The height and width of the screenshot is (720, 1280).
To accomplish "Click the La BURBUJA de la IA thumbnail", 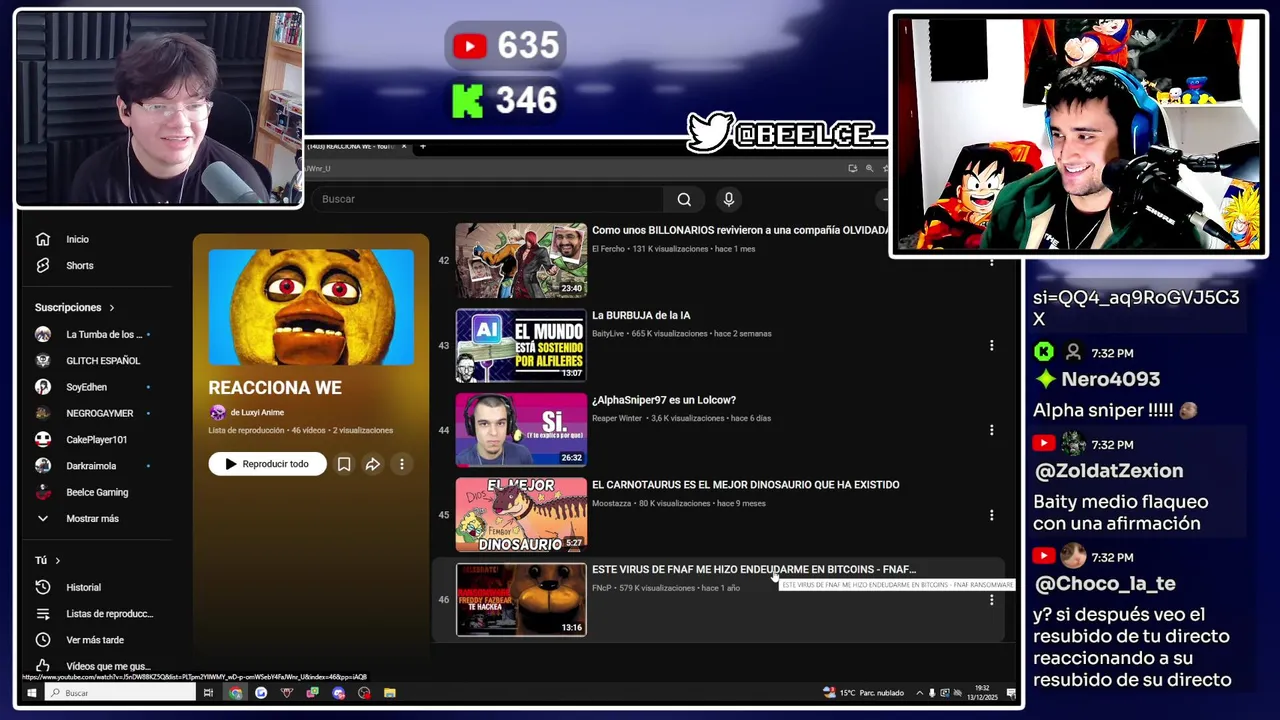I will pos(521,345).
